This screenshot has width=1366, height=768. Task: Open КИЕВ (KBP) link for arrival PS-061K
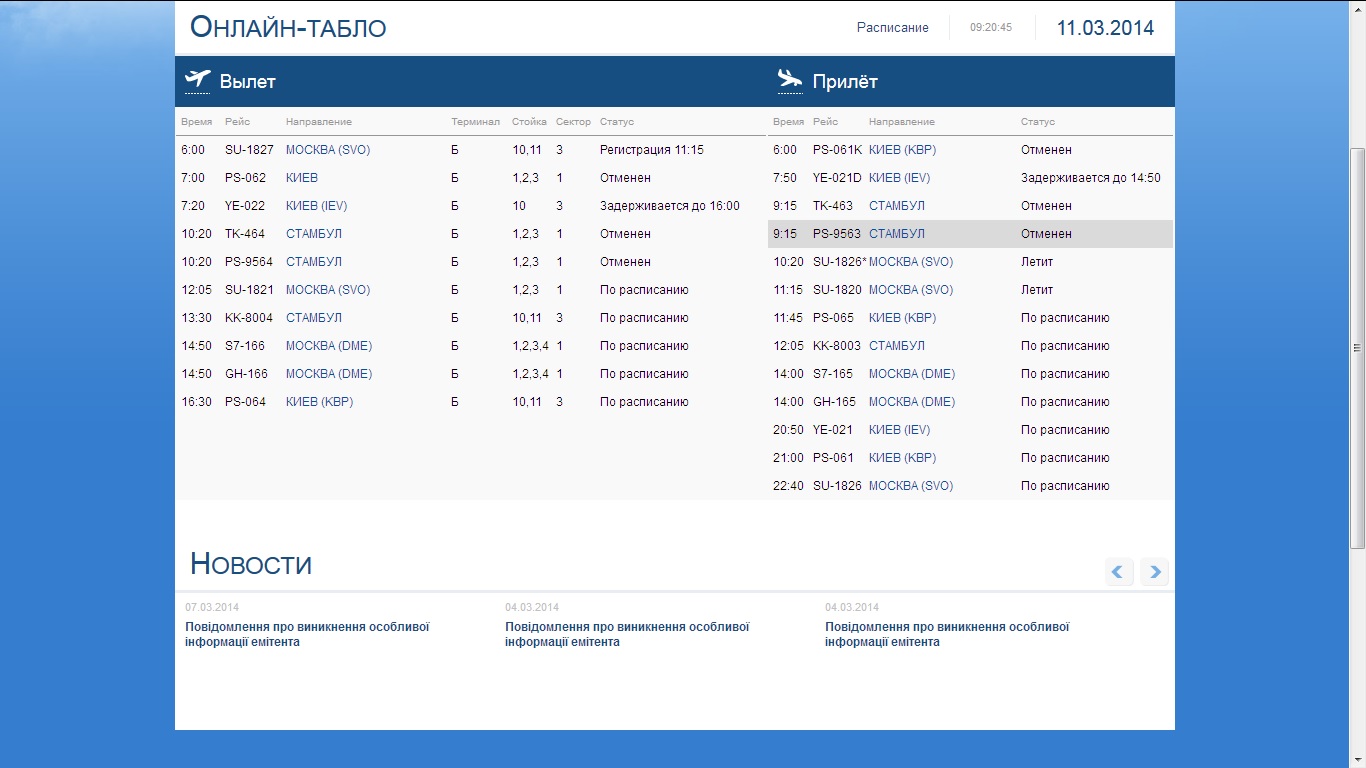[x=902, y=150]
